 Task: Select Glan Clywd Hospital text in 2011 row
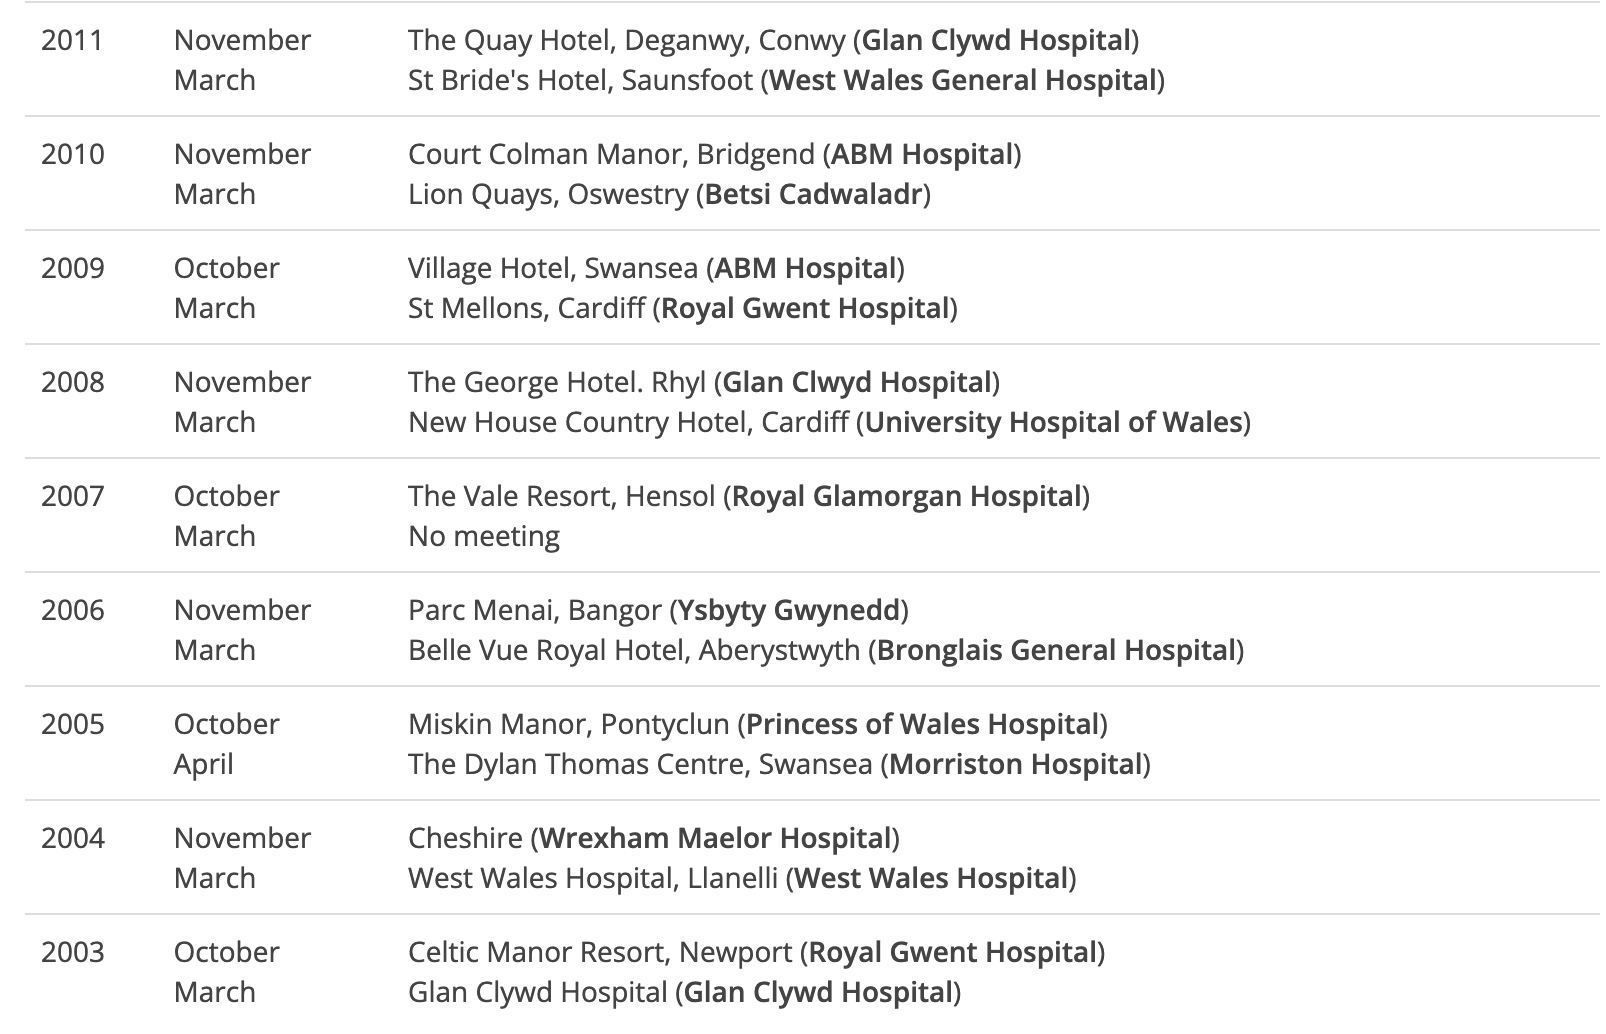tap(996, 40)
